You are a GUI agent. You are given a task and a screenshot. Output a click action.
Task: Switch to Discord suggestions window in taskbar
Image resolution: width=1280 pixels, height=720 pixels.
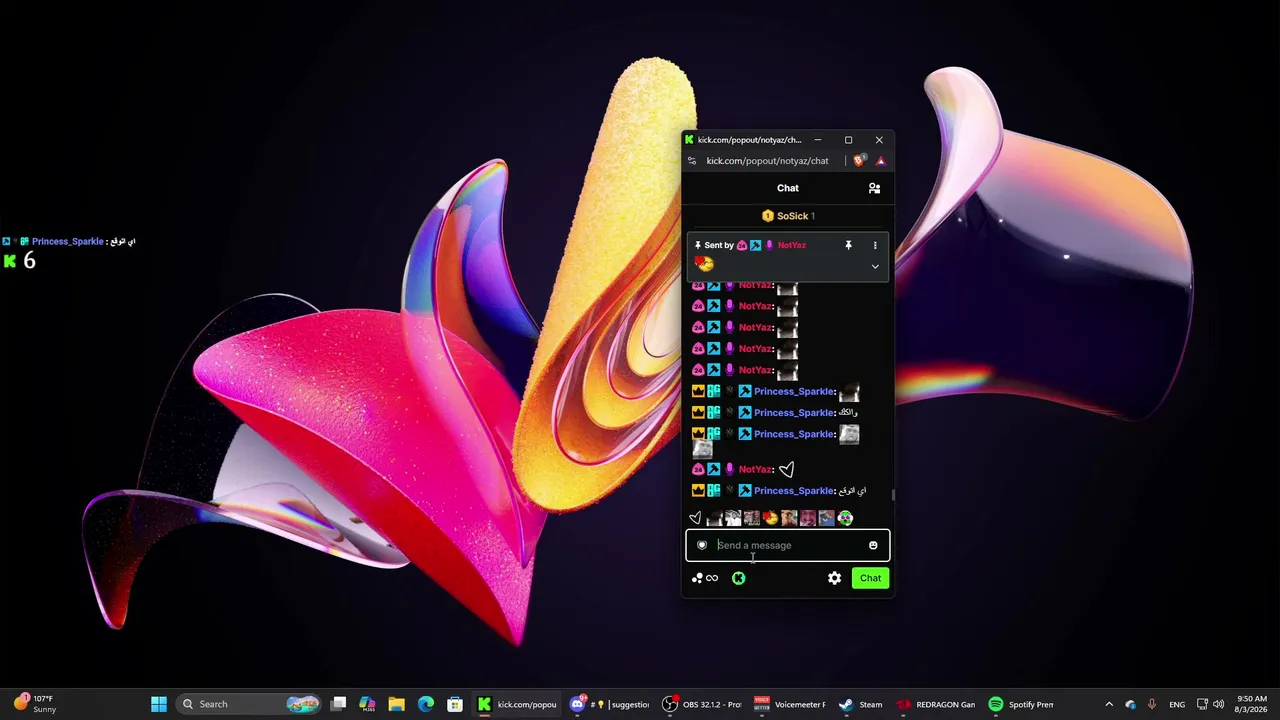[610, 704]
